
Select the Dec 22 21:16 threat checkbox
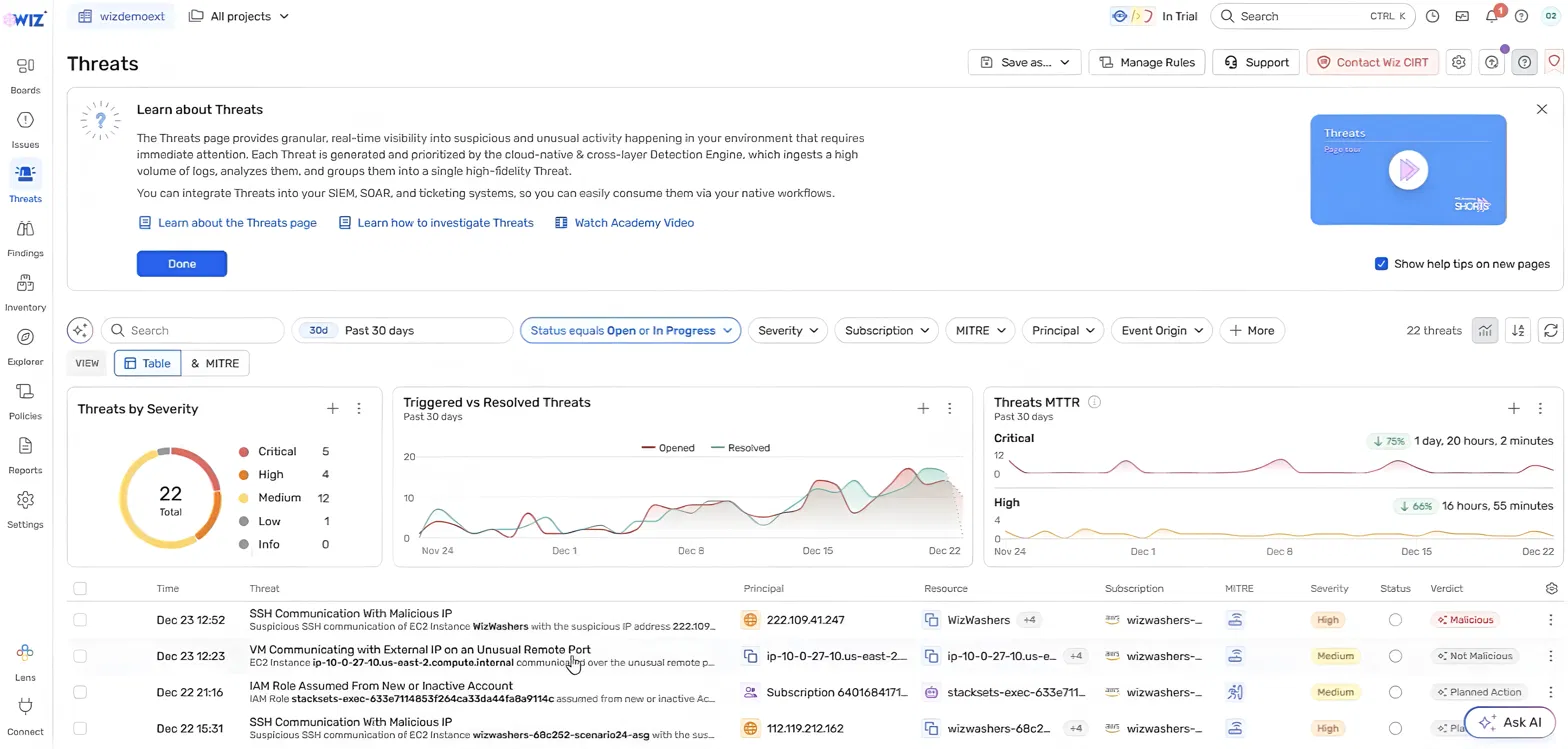click(x=80, y=692)
